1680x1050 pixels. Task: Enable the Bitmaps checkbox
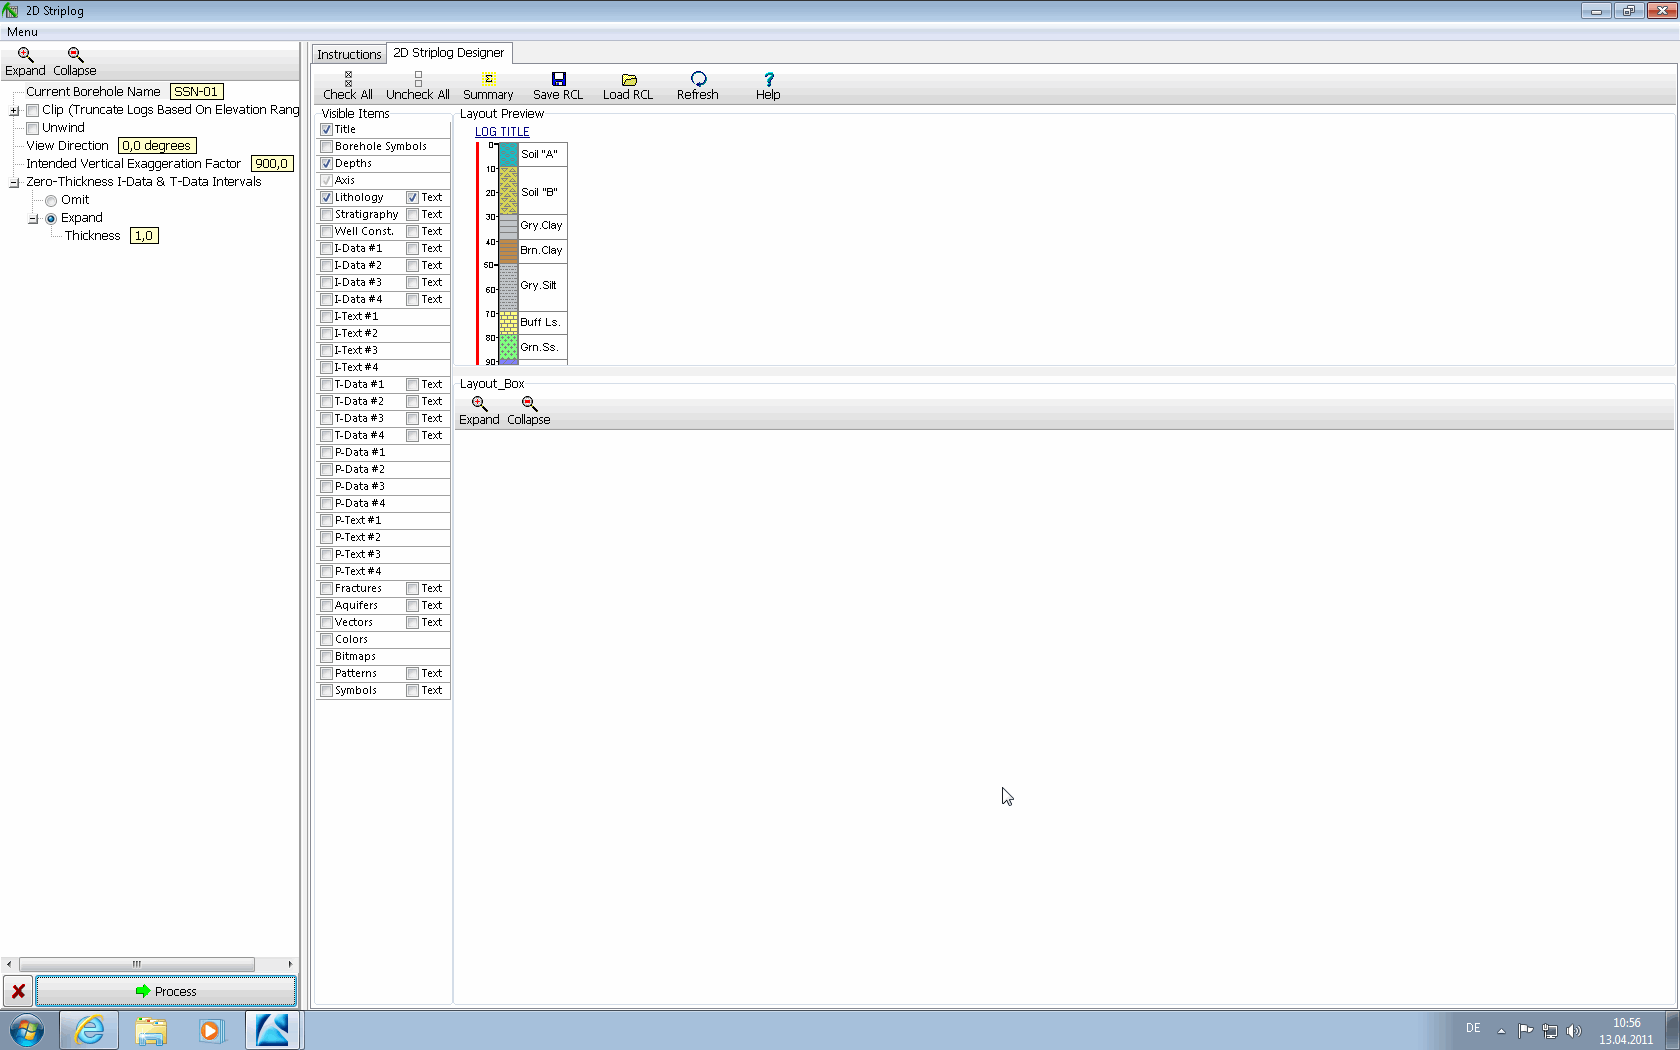(x=326, y=656)
